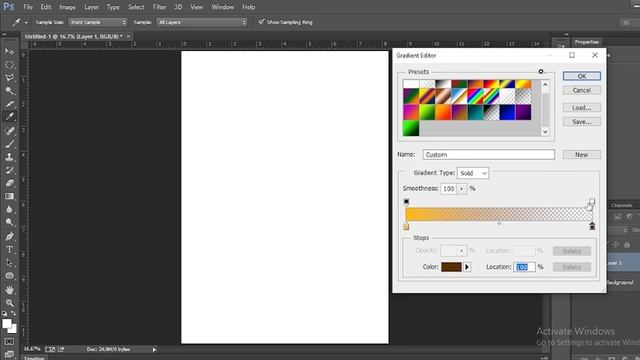The width and height of the screenshot is (640, 360).
Task: Select the left opacity stop above gradient
Action: 406,201
